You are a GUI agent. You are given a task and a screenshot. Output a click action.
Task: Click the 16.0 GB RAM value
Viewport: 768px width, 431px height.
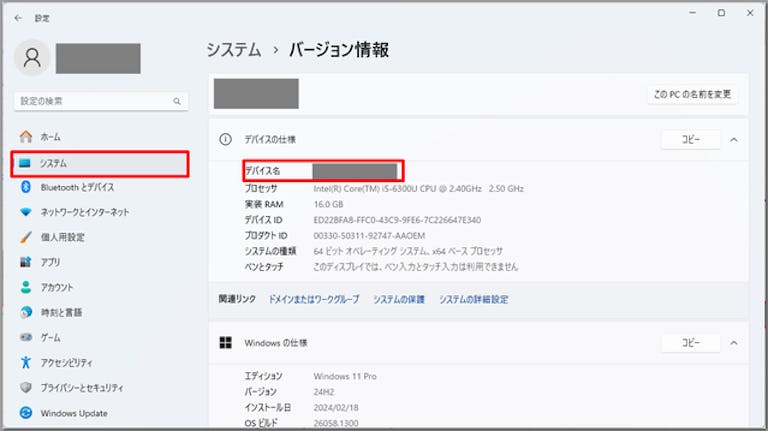(328, 204)
